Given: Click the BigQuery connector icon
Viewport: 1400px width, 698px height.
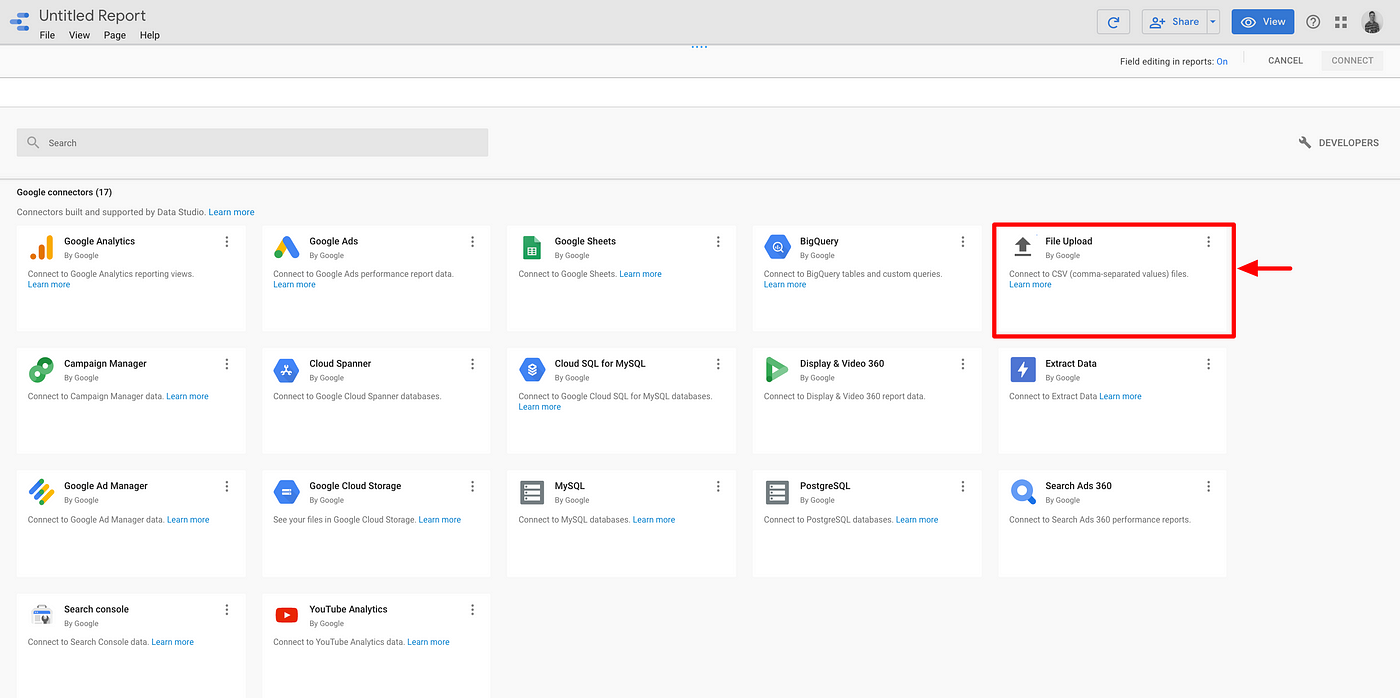Looking at the screenshot, I should (x=777, y=247).
